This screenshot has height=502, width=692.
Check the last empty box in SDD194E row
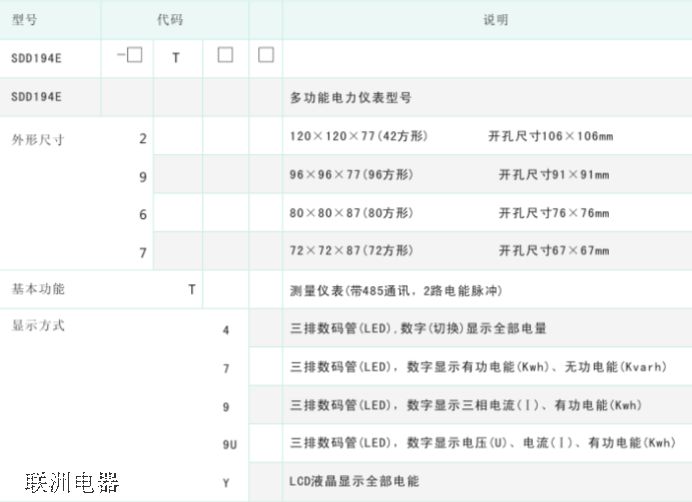265,56
